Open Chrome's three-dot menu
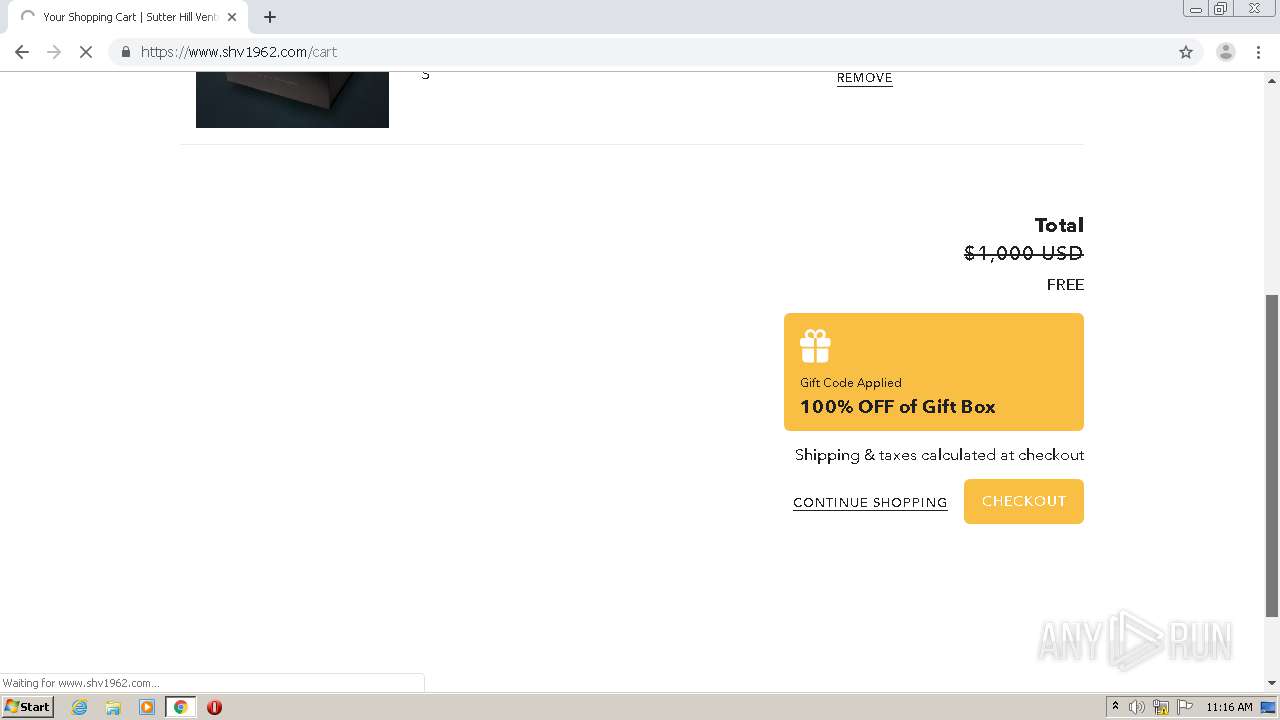Screen dimensions: 1280x720 (x=1258, y=52)
